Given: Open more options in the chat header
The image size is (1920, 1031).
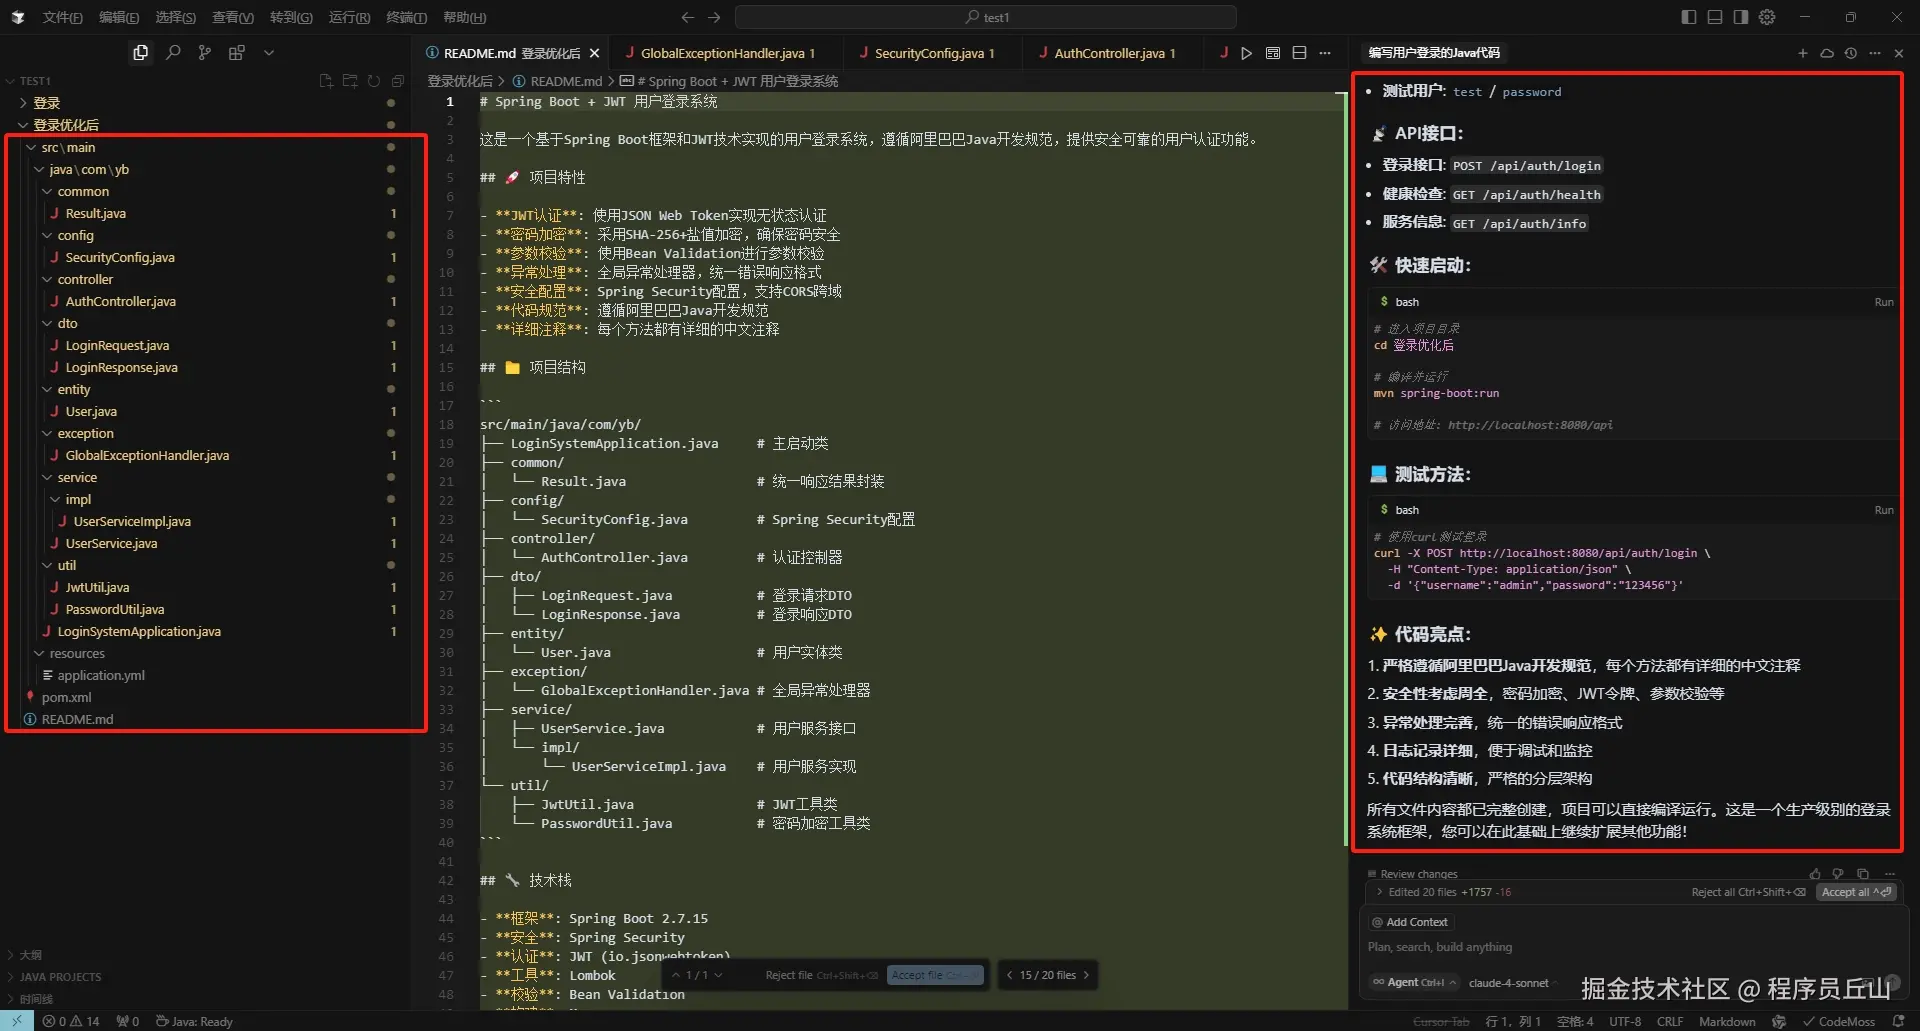Looking at the screenshot, I should tap(1875, 53).
